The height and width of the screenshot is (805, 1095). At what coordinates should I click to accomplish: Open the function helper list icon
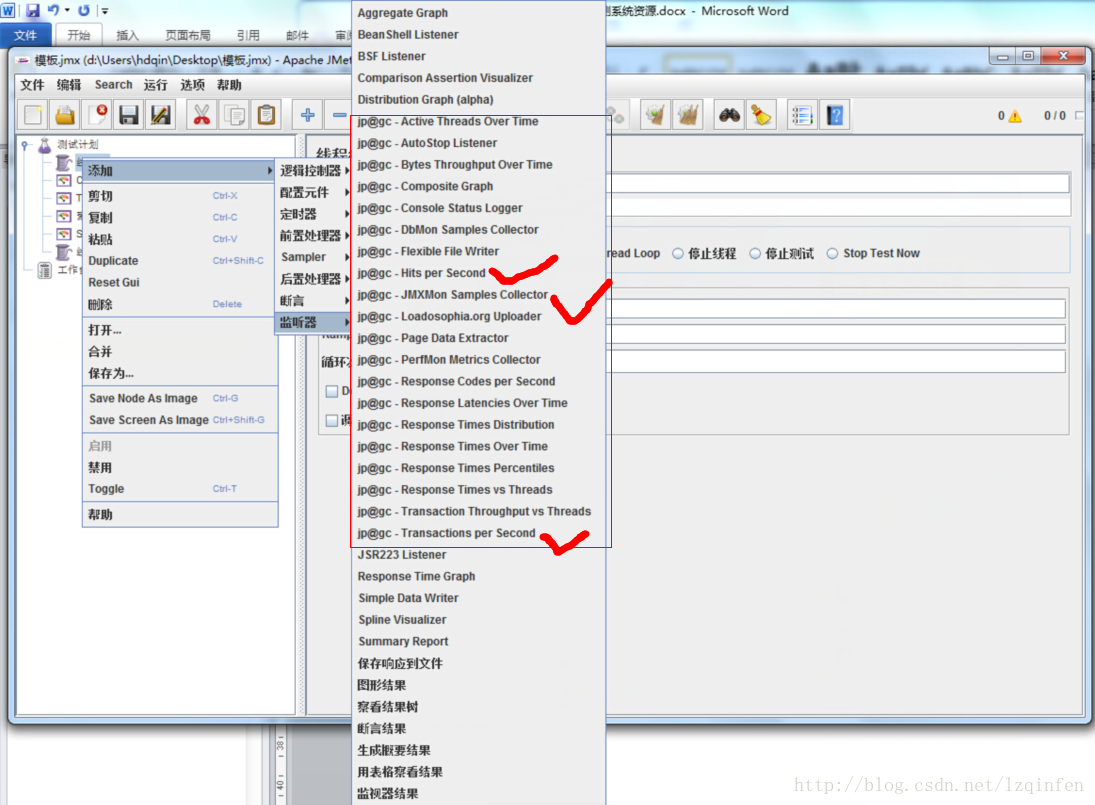click(x=802, y=115)
